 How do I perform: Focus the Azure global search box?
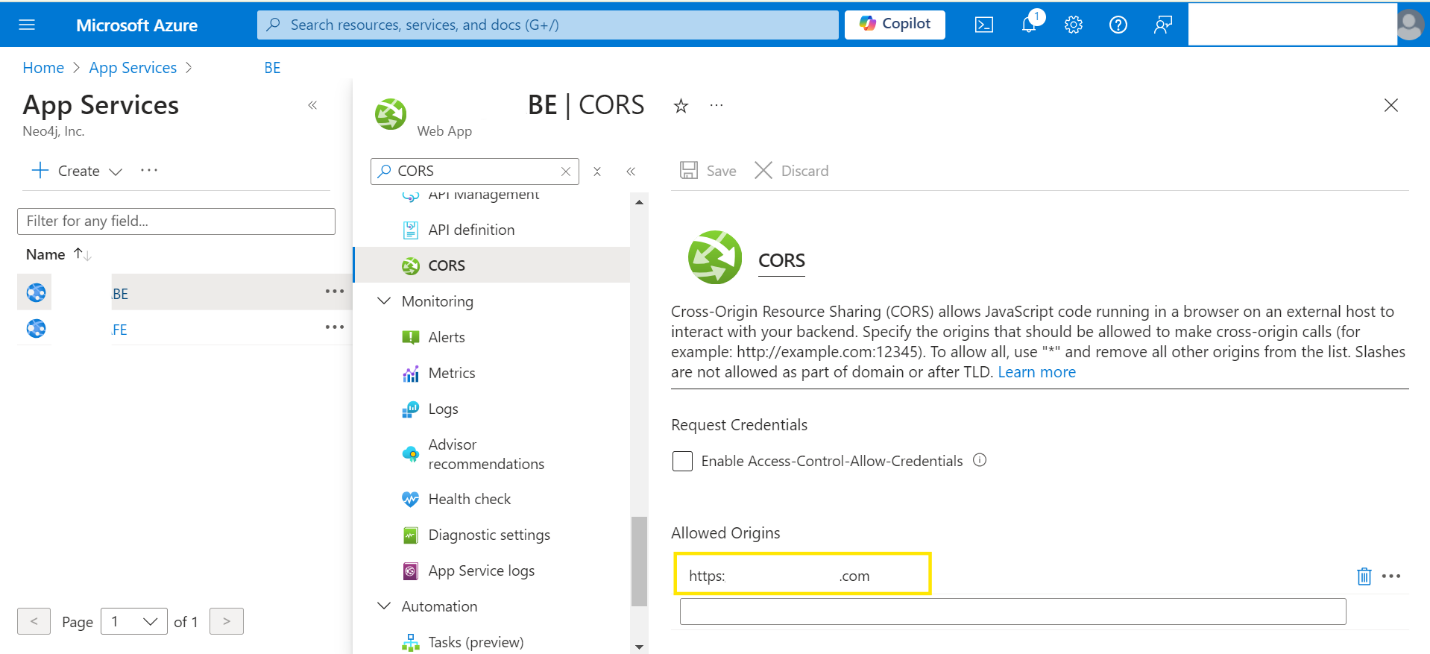tap(548, 25)
